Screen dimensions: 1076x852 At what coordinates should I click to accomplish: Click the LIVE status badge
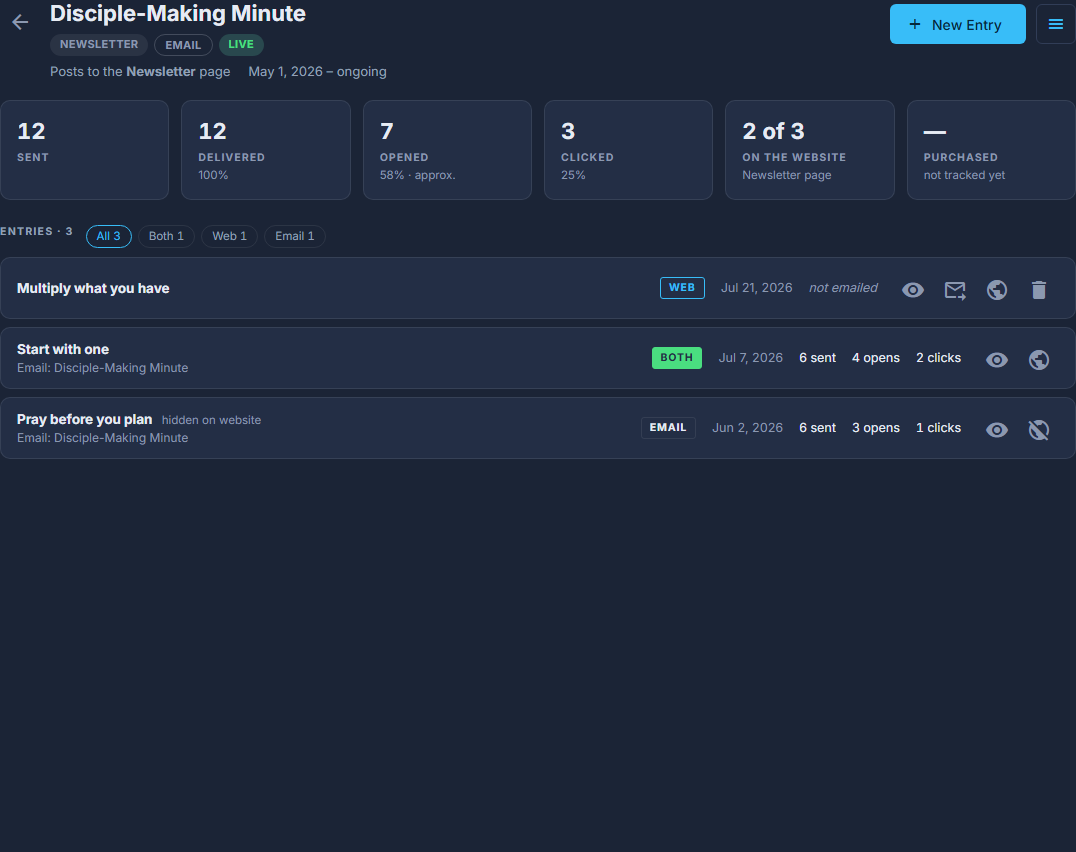coord(241,45)
